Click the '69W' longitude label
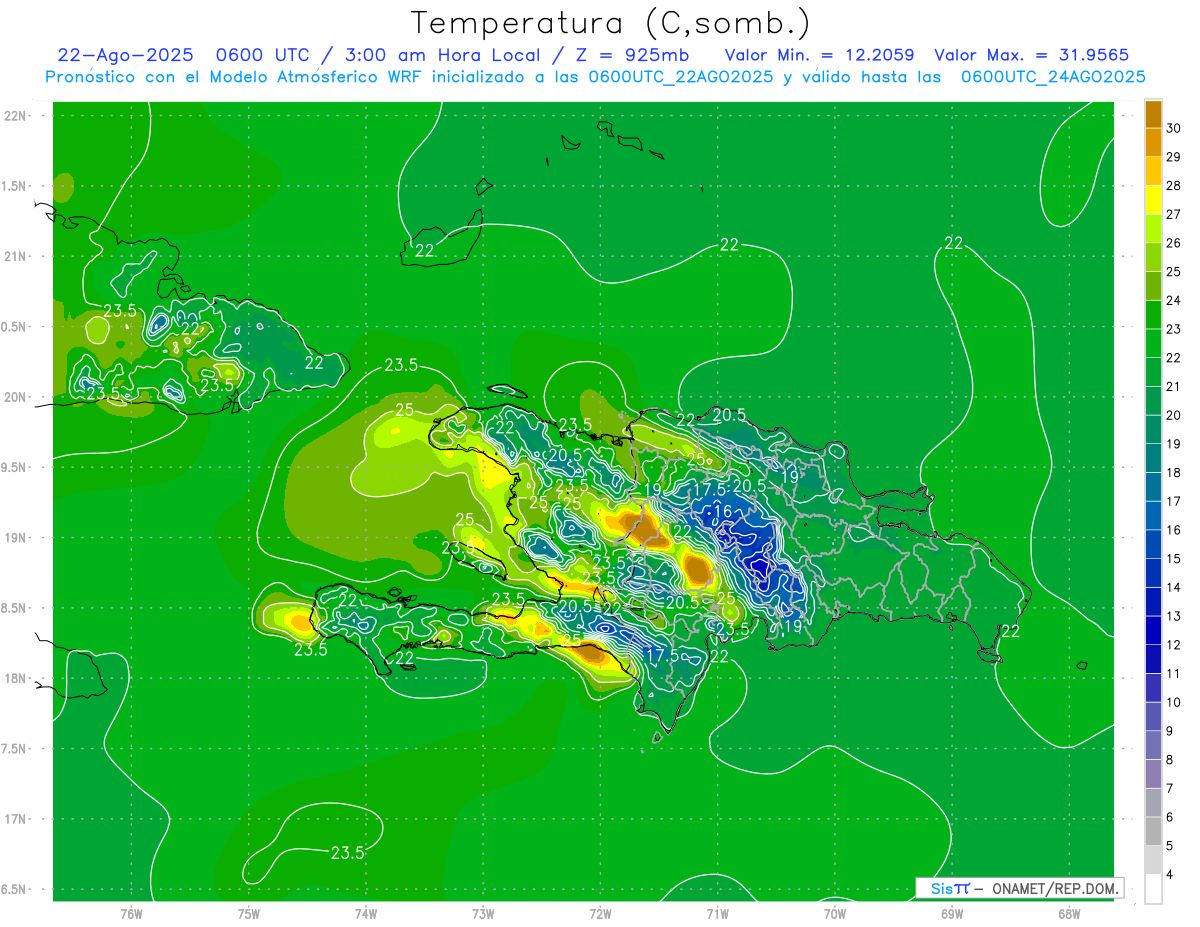 [952, 913]
